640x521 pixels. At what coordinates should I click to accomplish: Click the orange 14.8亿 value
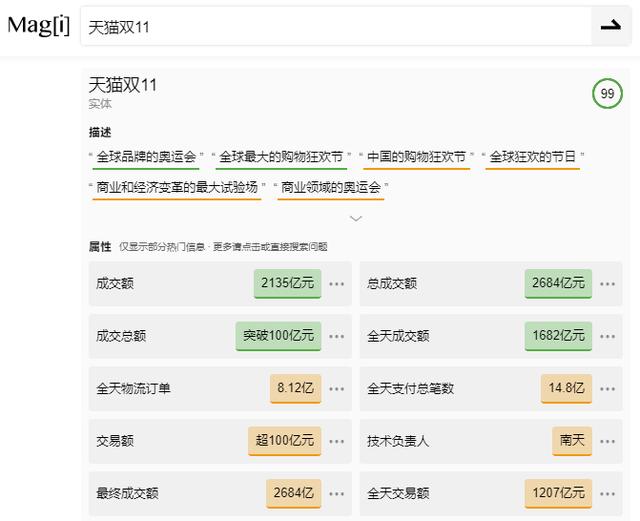point(567,388)
